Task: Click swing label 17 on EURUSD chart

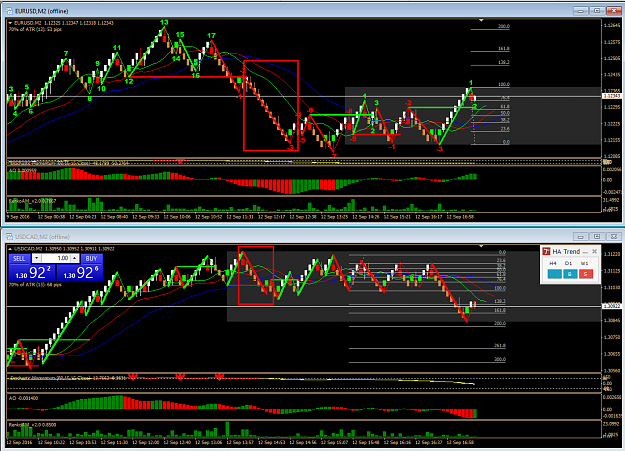Action: click(x=211, y=36)
